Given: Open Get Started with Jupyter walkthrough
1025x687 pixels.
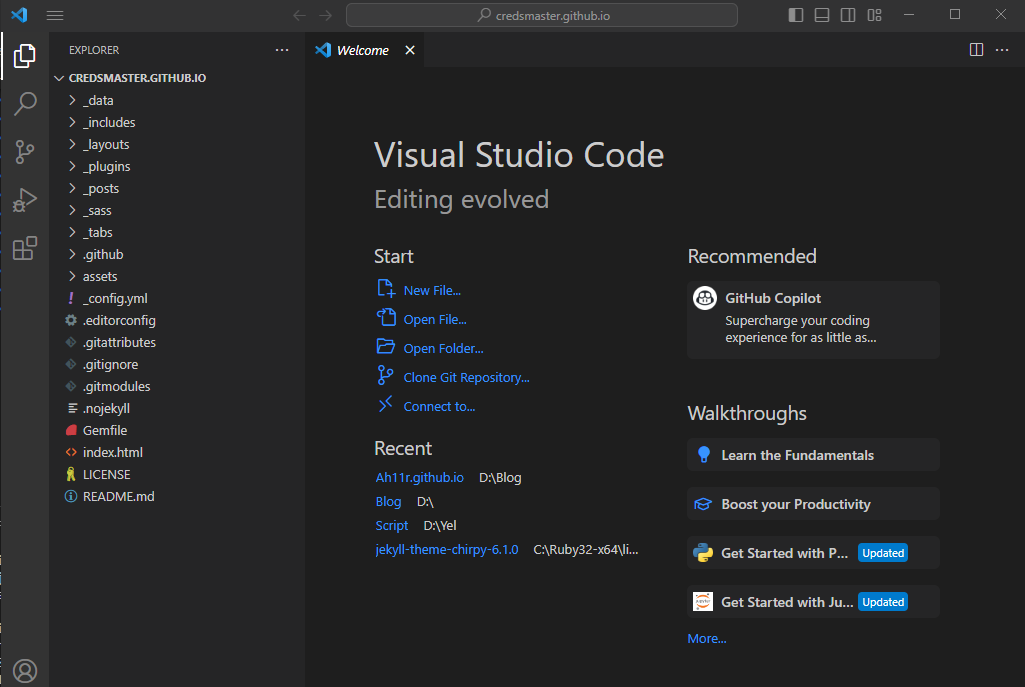Looking at the screenshot, I should pyautogui.click(x=813, y=602).
